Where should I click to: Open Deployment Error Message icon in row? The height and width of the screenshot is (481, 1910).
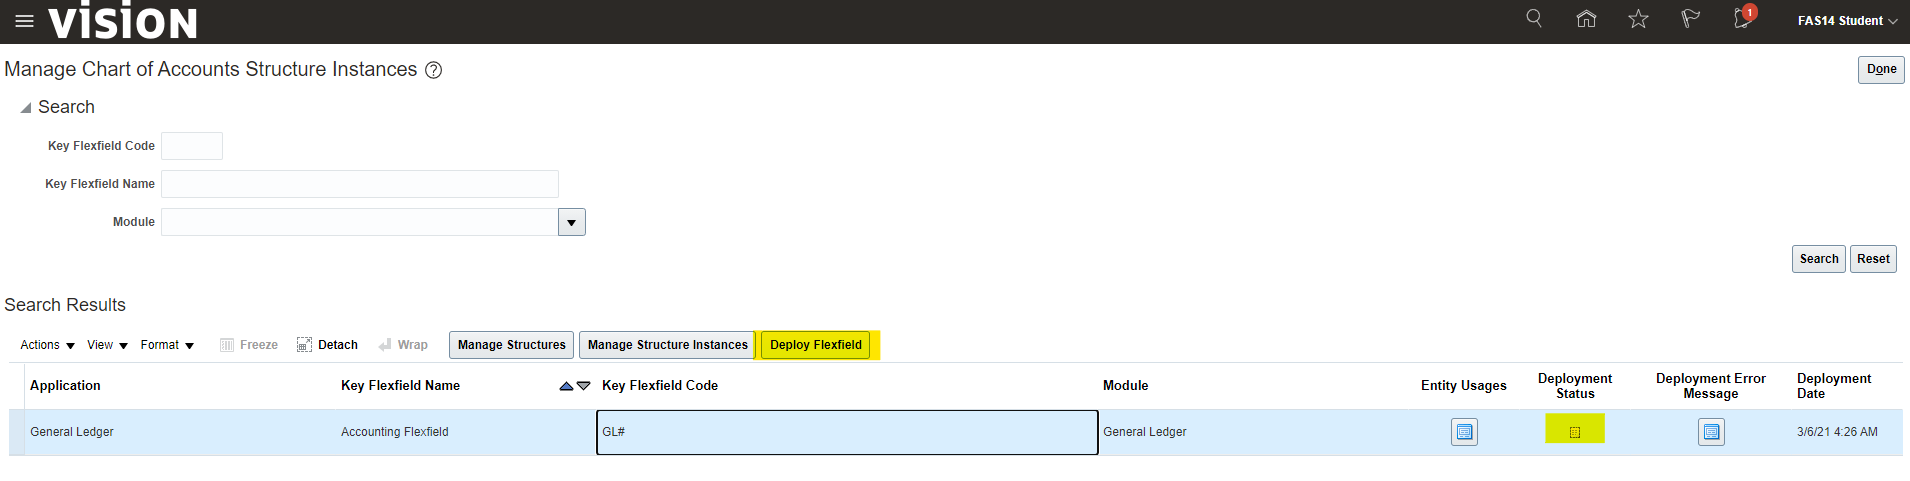point(1711,432)
